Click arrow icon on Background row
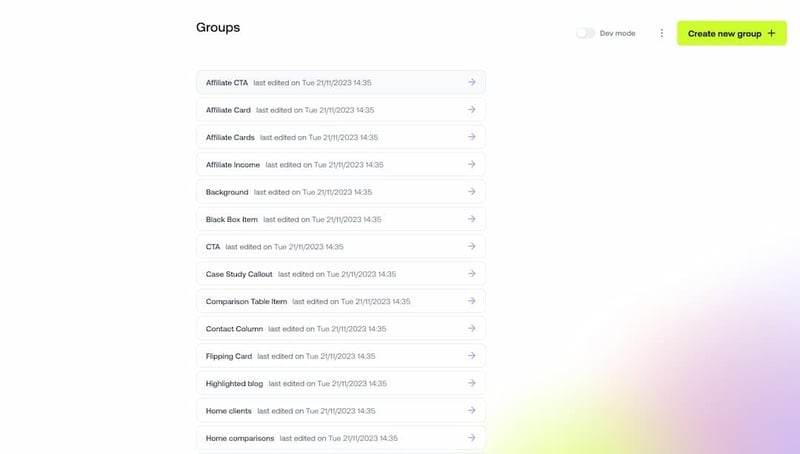The width and height of the screenshot is (800, 454). point(471,192)
